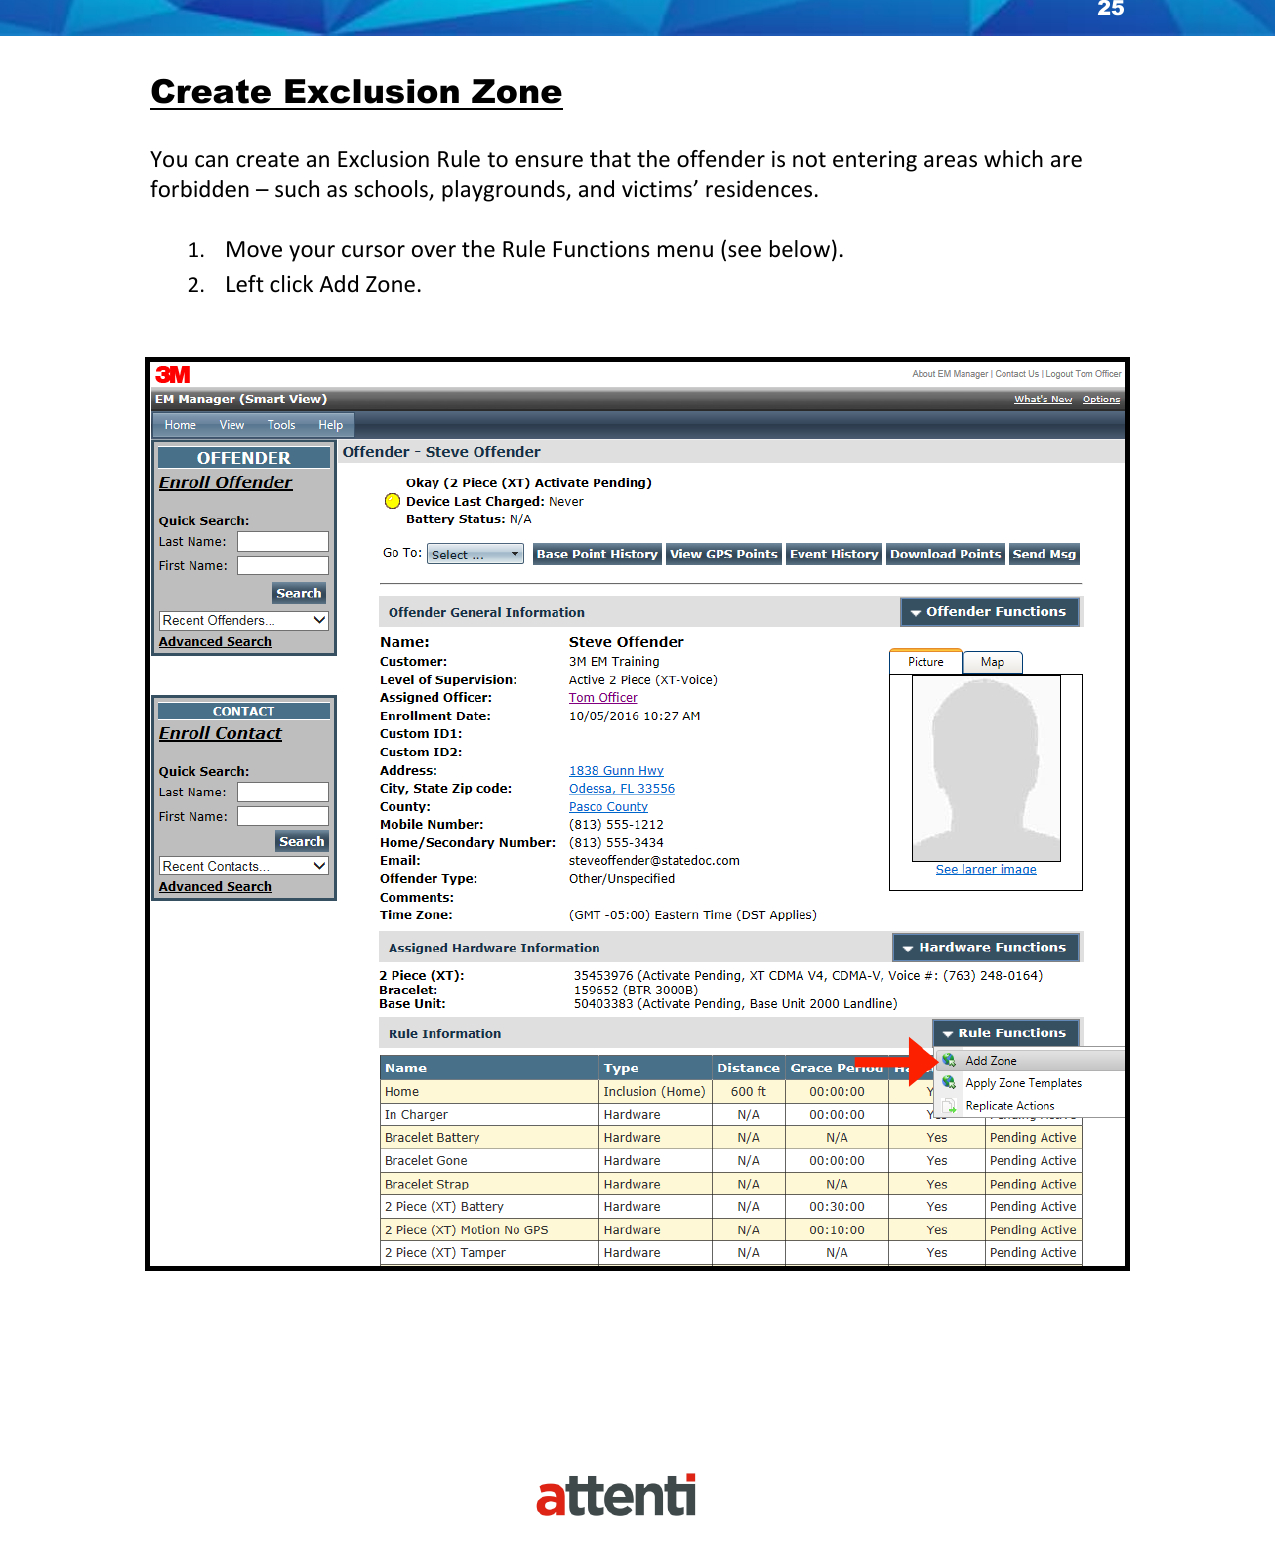1275x1568 pixels.
Task: Focus the offender First Name field
Action: [283, 566]
